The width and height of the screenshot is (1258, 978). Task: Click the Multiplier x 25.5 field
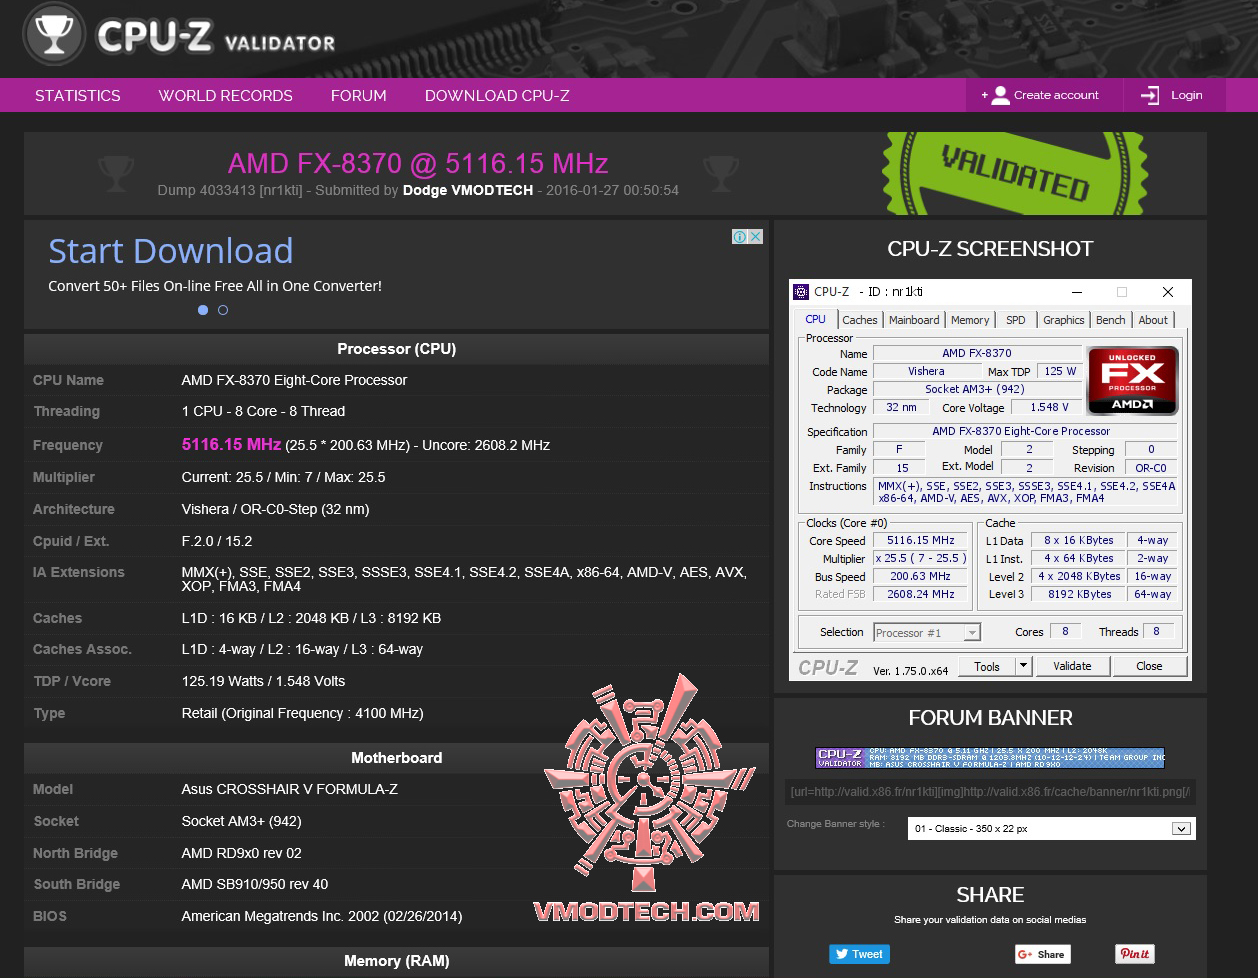click(x=920, y=558)
